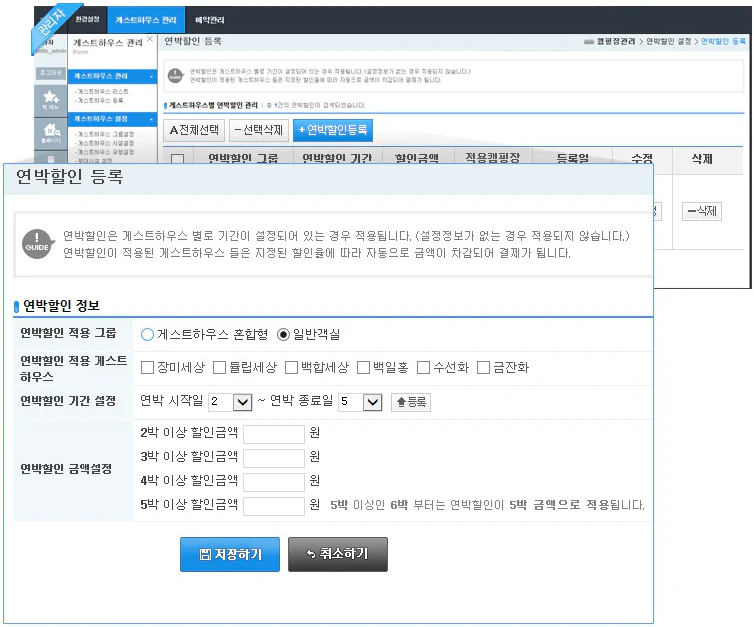Click the GUIDE icon in the popup dialog
Viewport: 754px width, 627px height.
click(37, 244)
